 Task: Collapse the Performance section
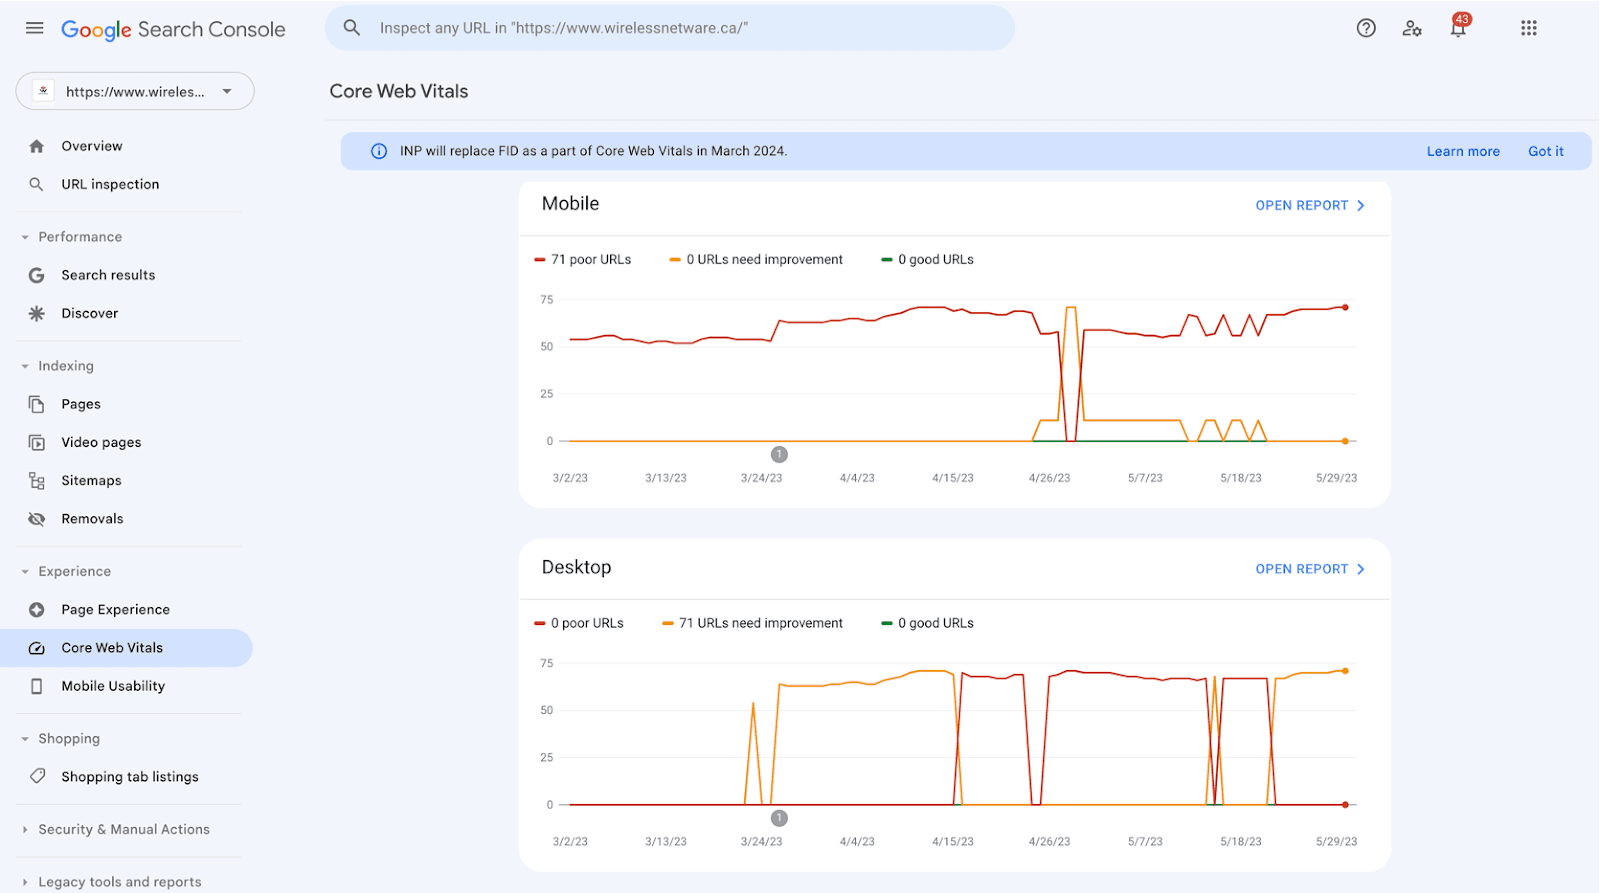coord(79,237)
